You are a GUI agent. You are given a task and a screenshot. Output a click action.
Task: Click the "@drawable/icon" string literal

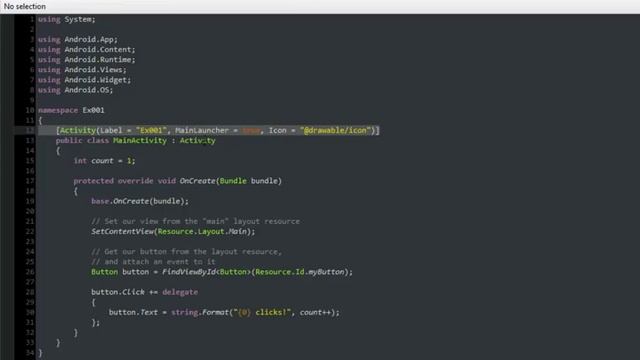click(x=335, y=130)
